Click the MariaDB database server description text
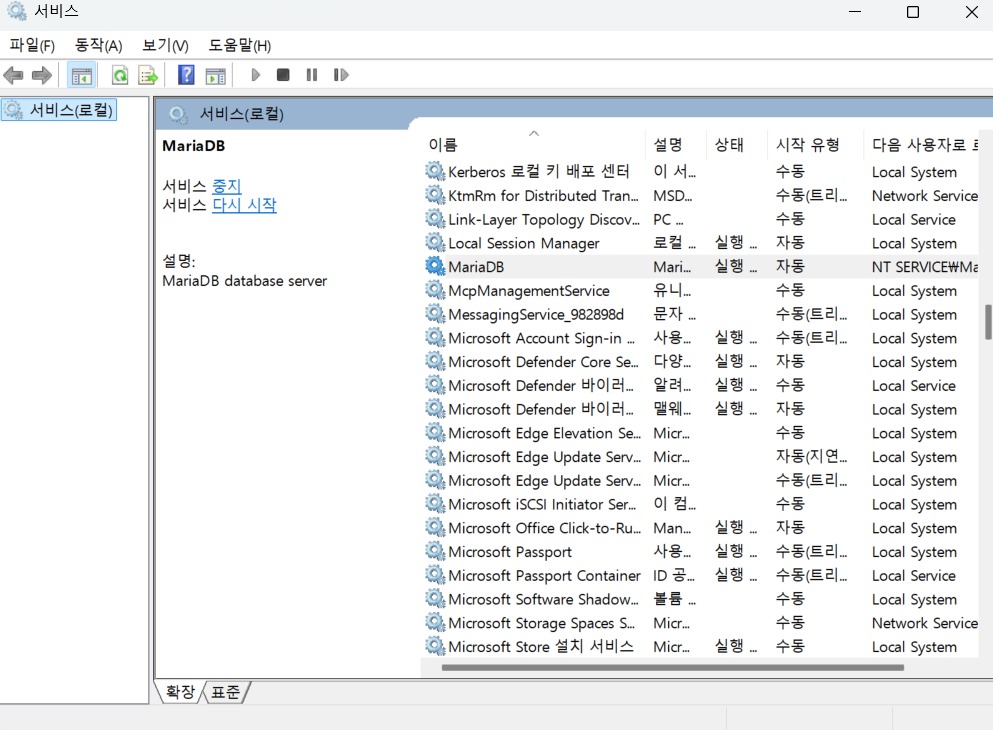This screenshot has height=730, width=993. click(244, 280)
